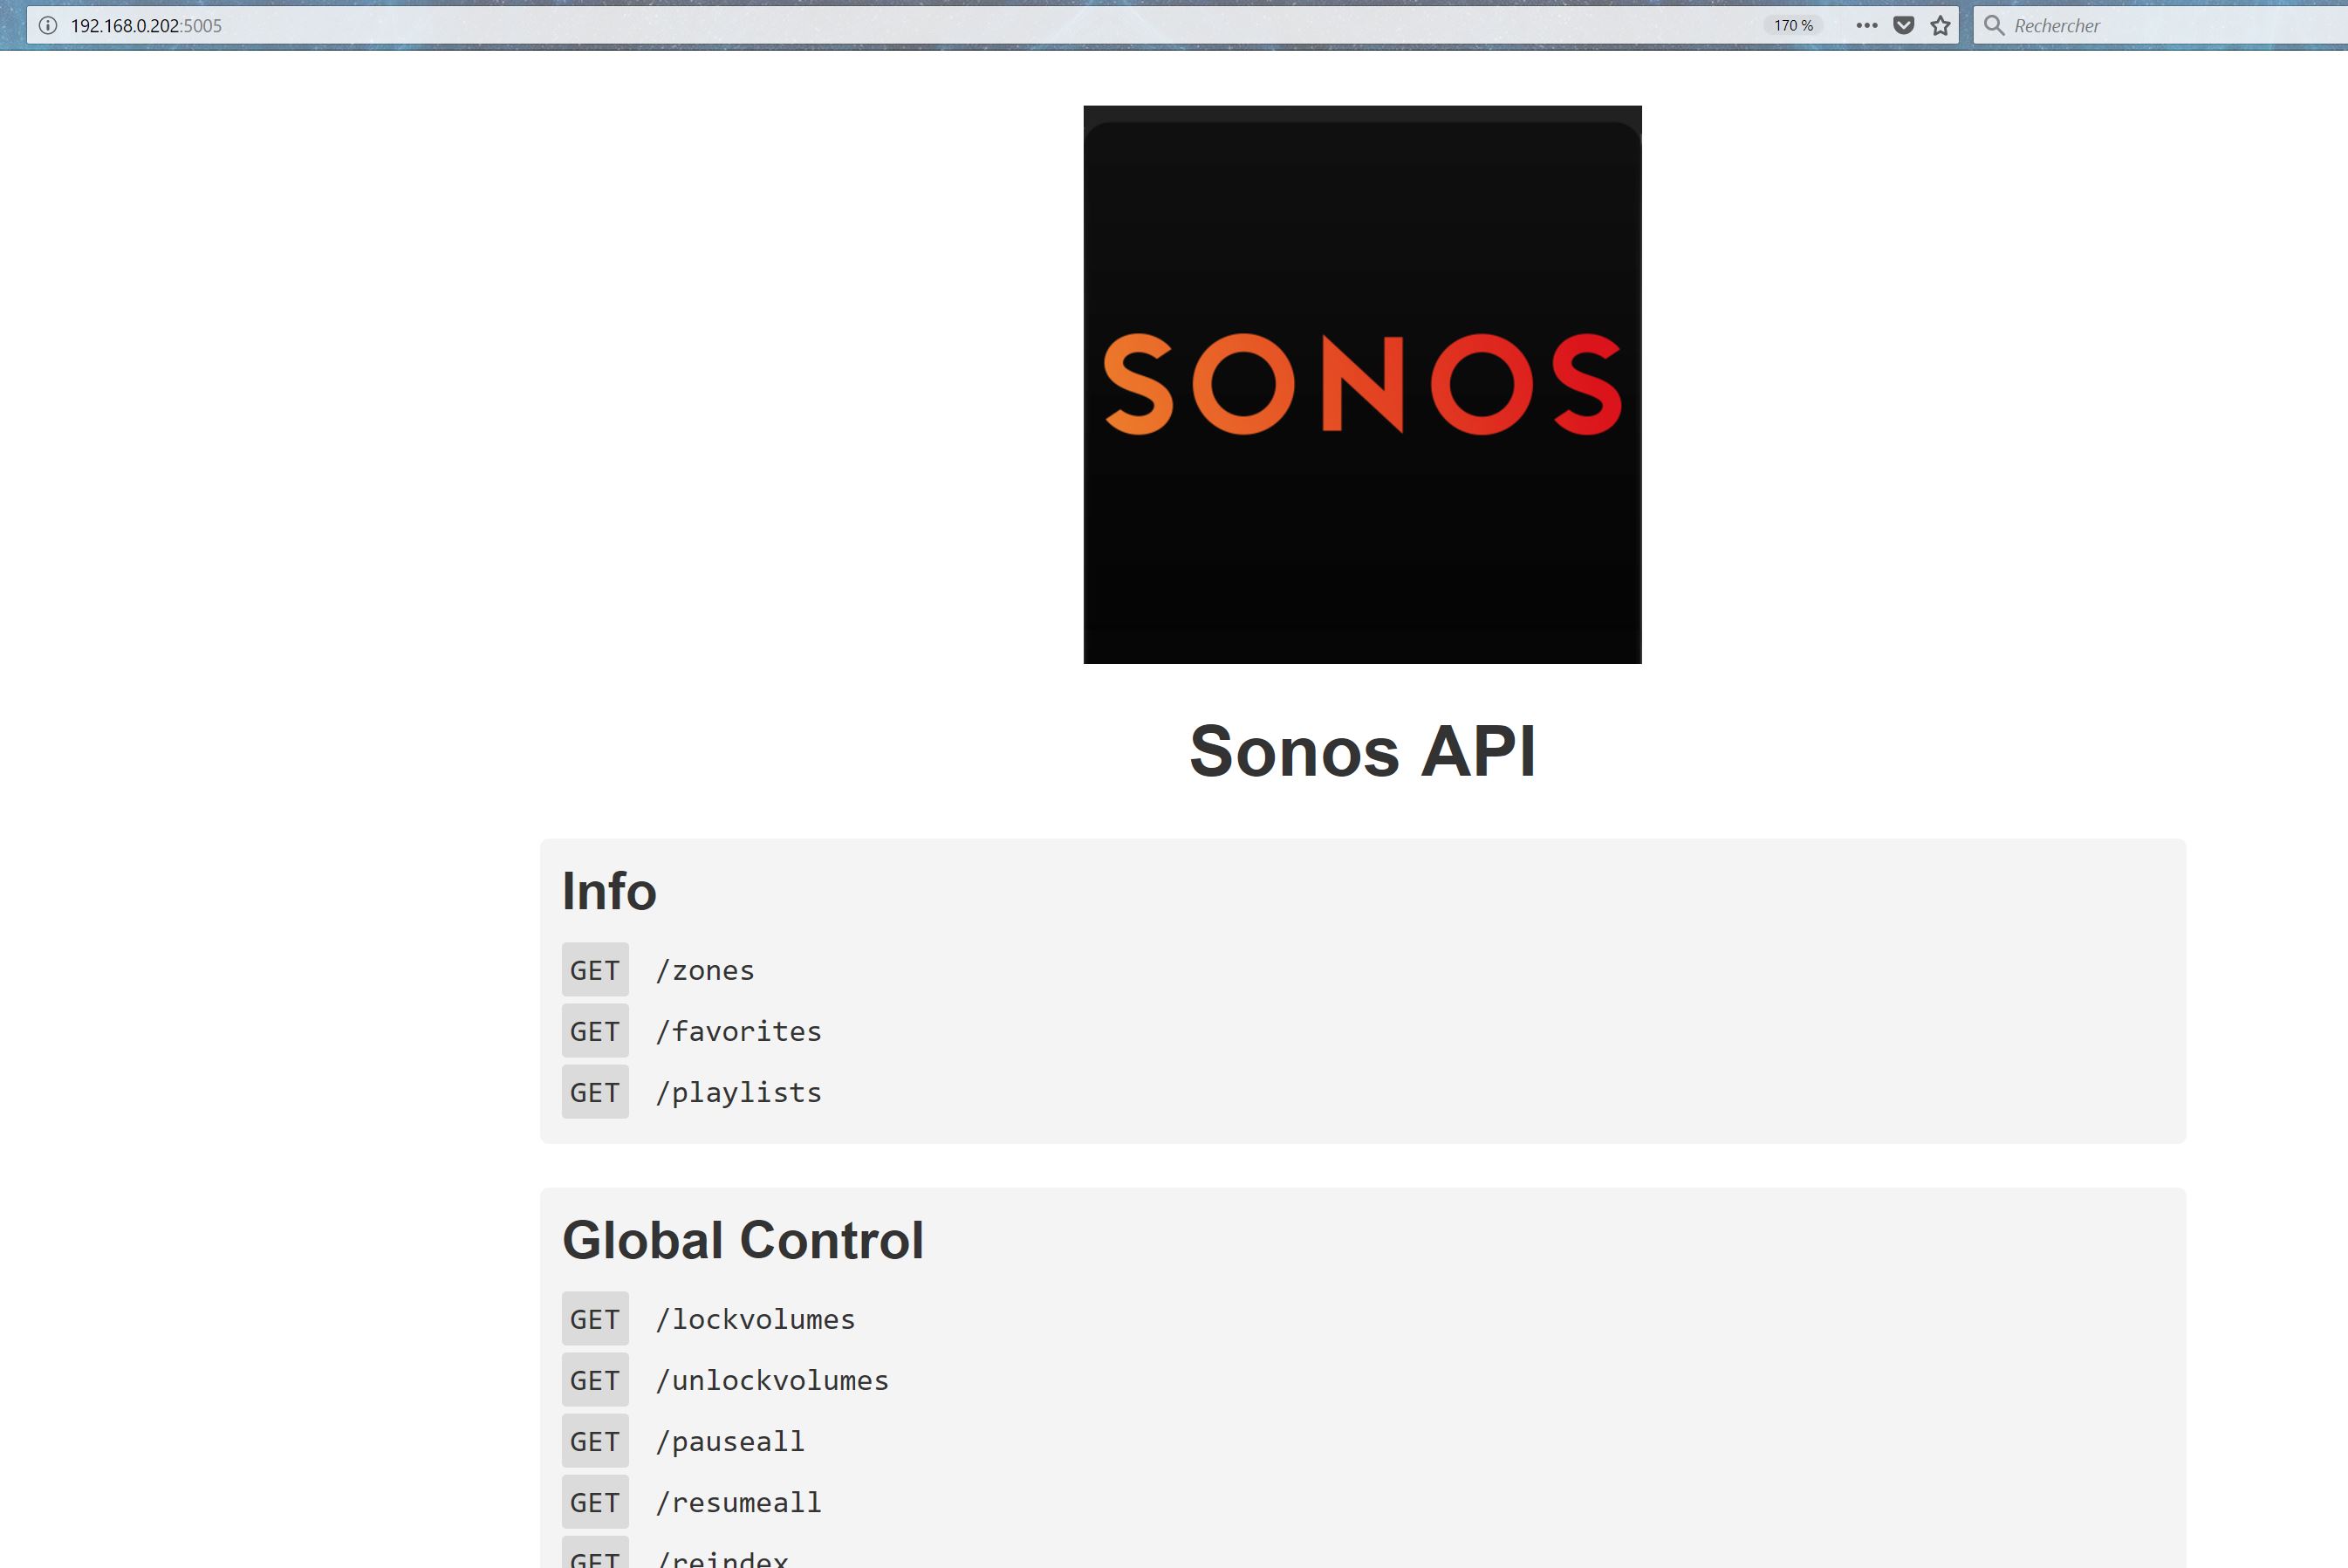The image size is (2348, 1568).
Task: Save page to Pocket icon
Action: coord(1904,26)
